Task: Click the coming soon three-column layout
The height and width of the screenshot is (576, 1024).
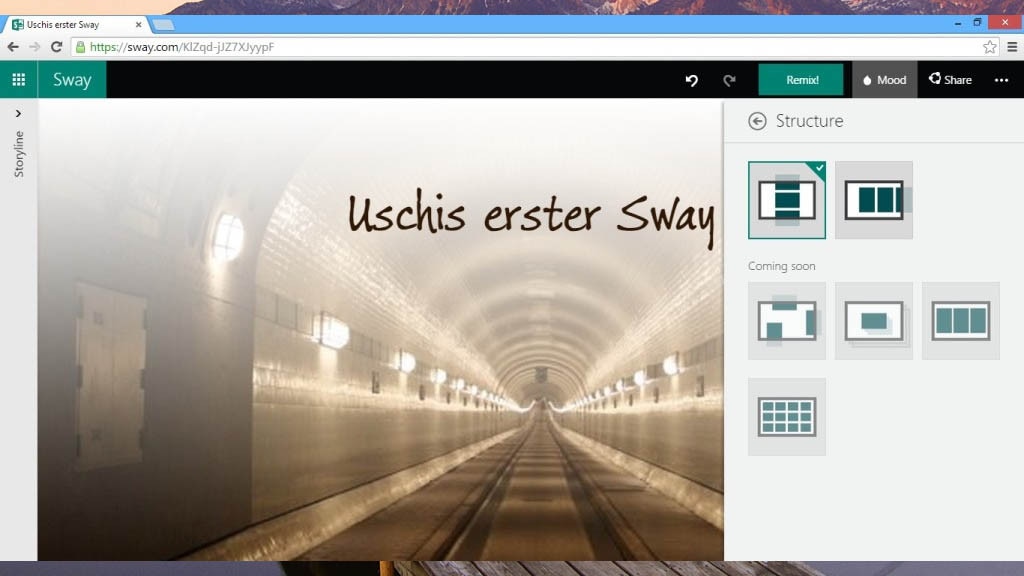Action: click(x=961, y=321)
